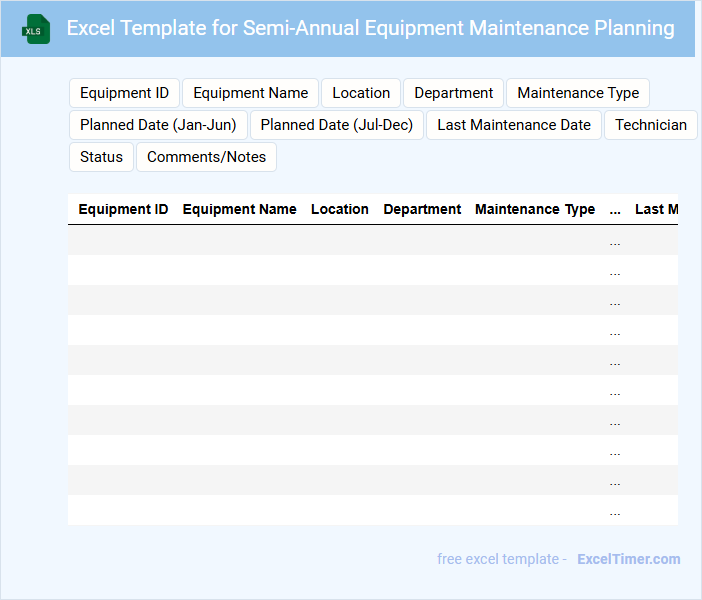702x600 pixels.
Task: Click the green XLS file icon
Action: click(36, 29)
